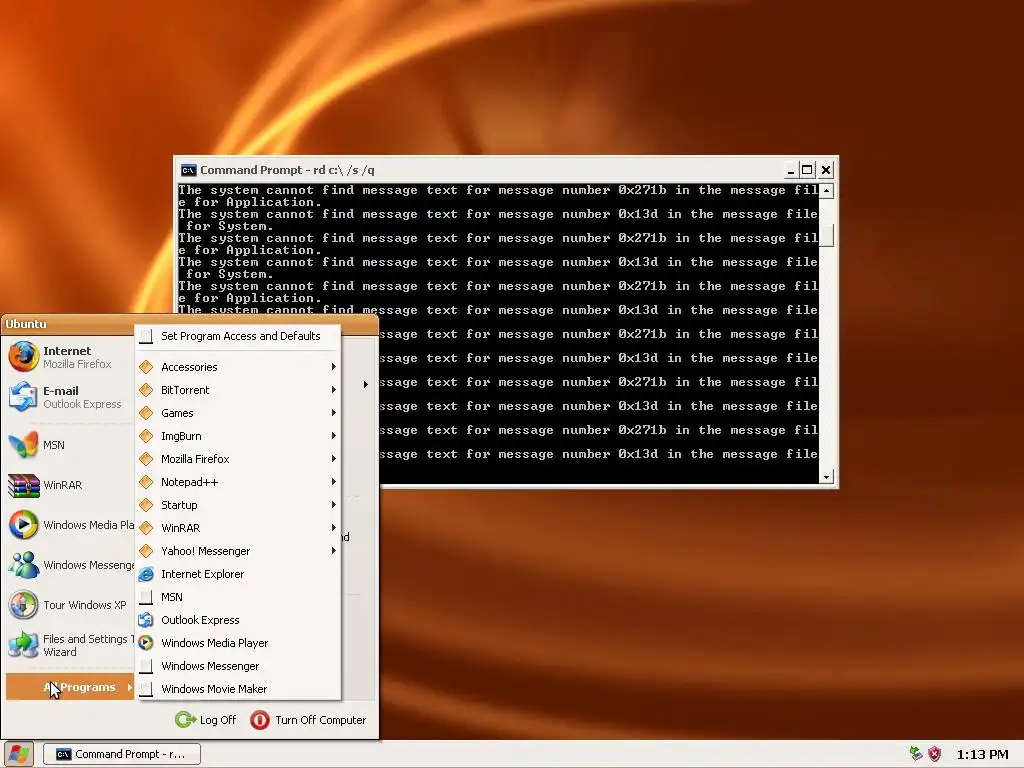
Task: Expand the Notepad++ submenu arrow
Action: [334, 482]
